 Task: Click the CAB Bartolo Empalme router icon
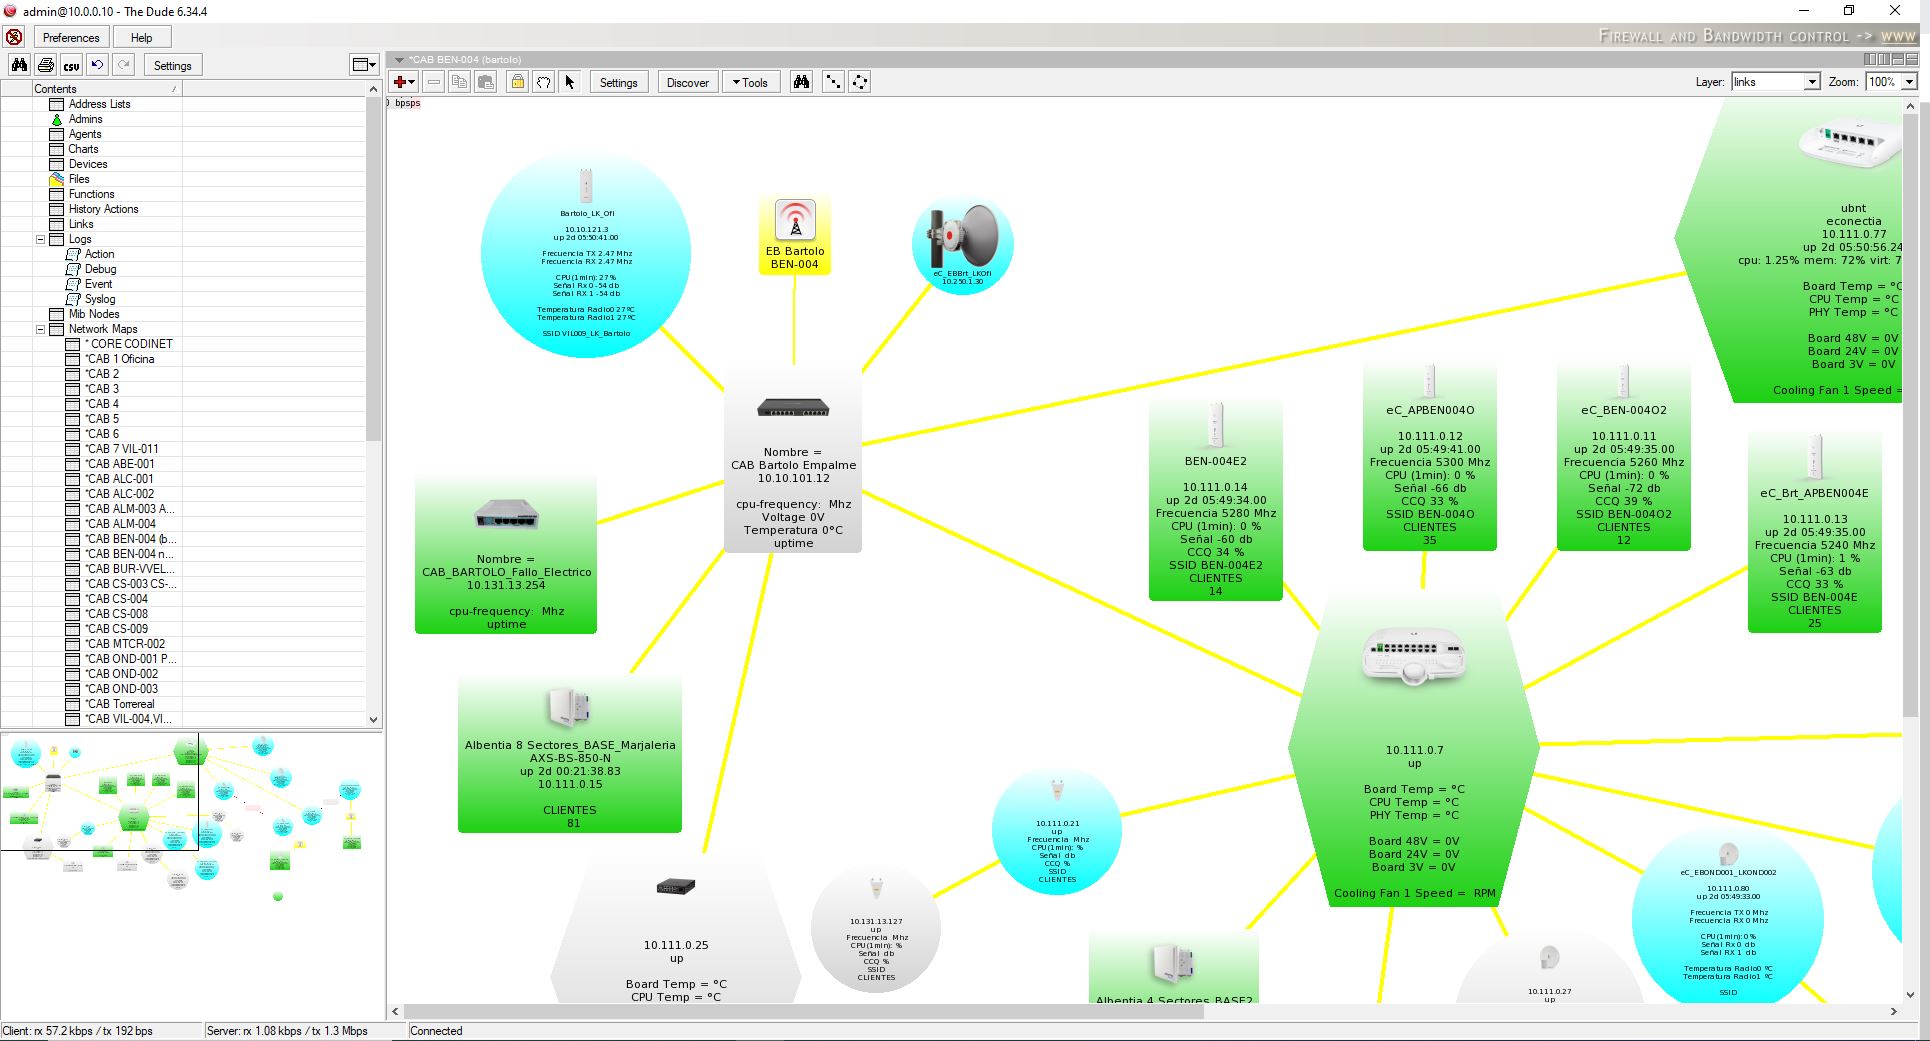[793, 408]
